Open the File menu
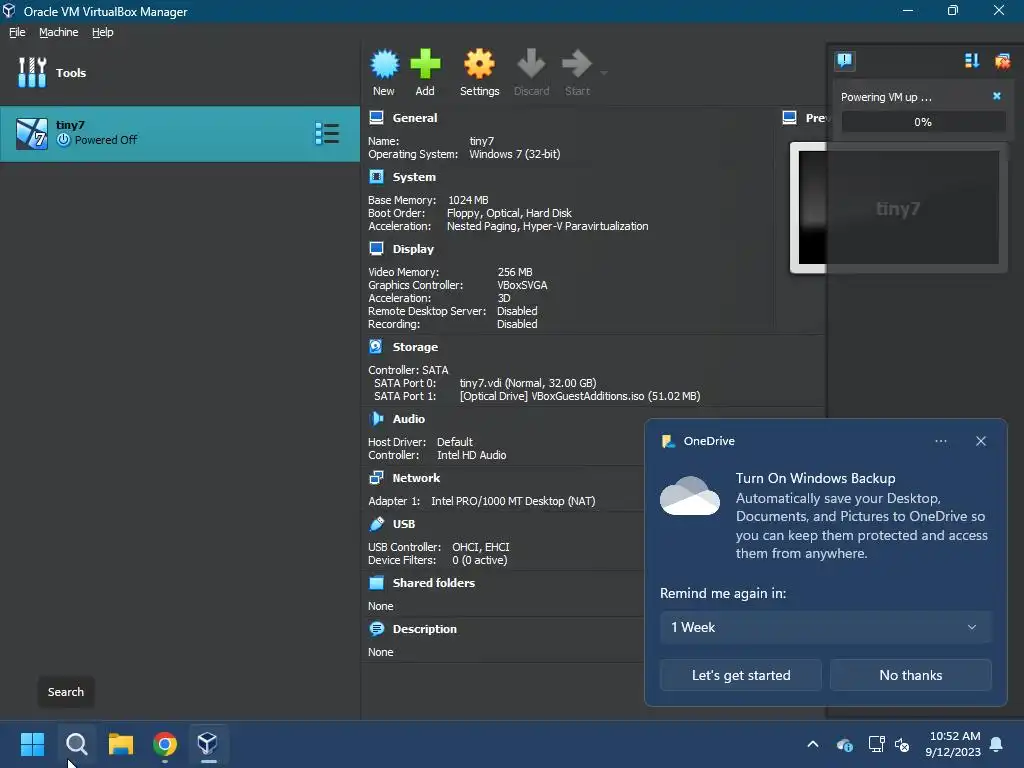Image resolution: width=1024 pixels, height=768 pixels. (17, 32)
